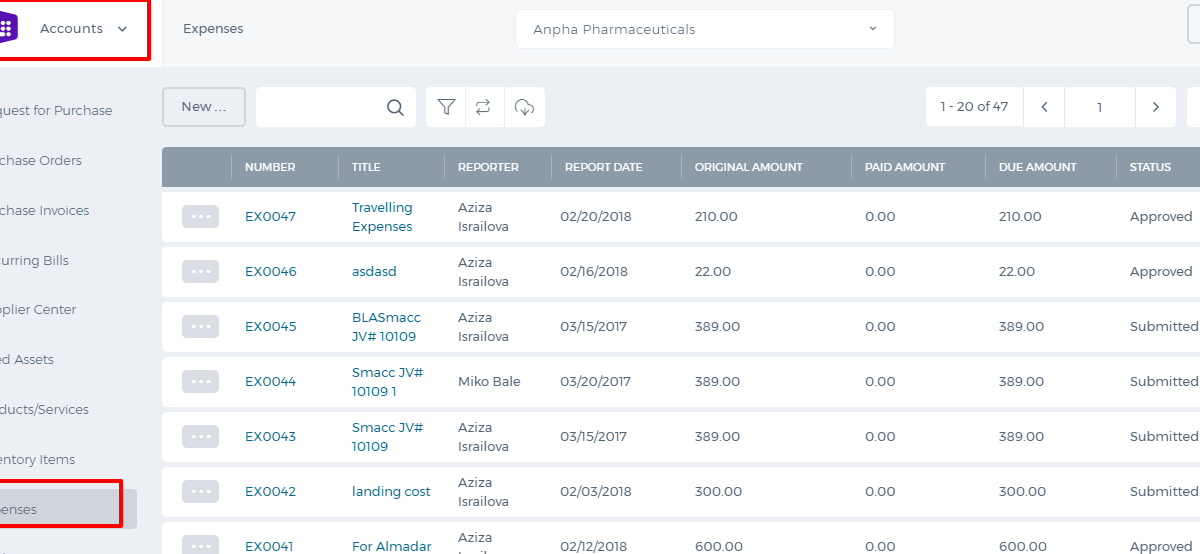The width and height of the screenshot is (1200, 554).
Task: Open row actions menu for EX0044
Action: pyautogui.click(x=200, y=381)
